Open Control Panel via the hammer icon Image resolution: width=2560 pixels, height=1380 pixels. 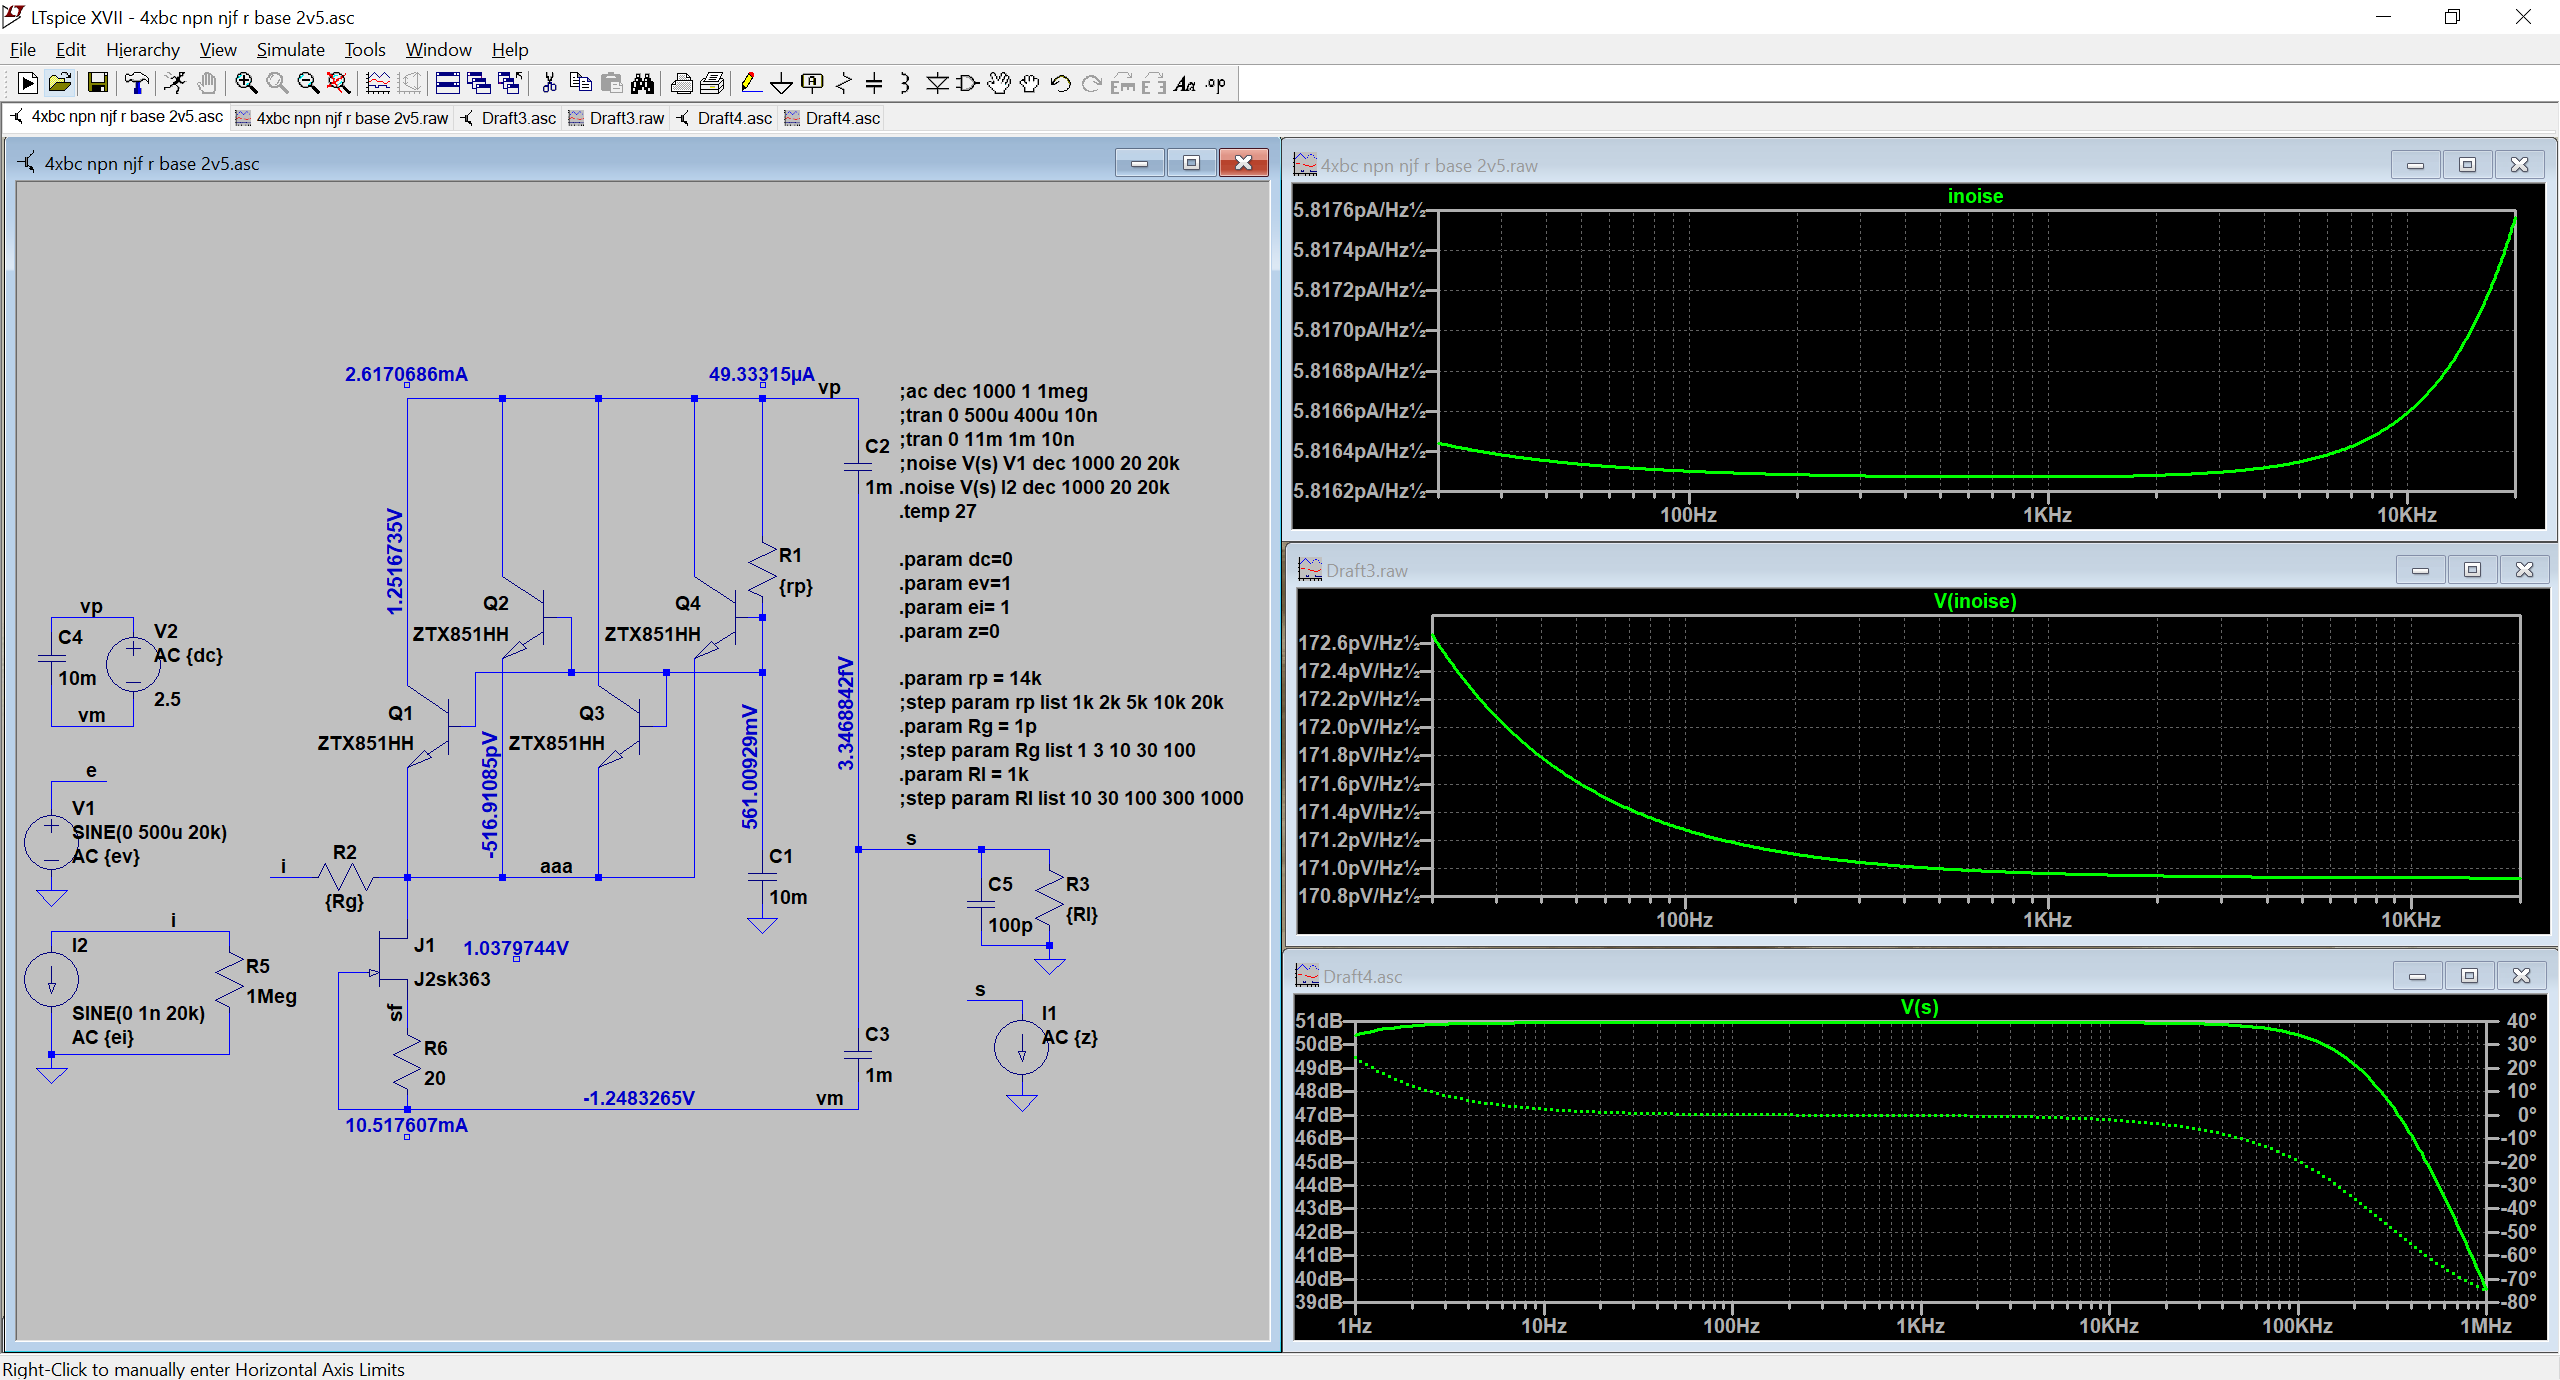click(136, 84)
